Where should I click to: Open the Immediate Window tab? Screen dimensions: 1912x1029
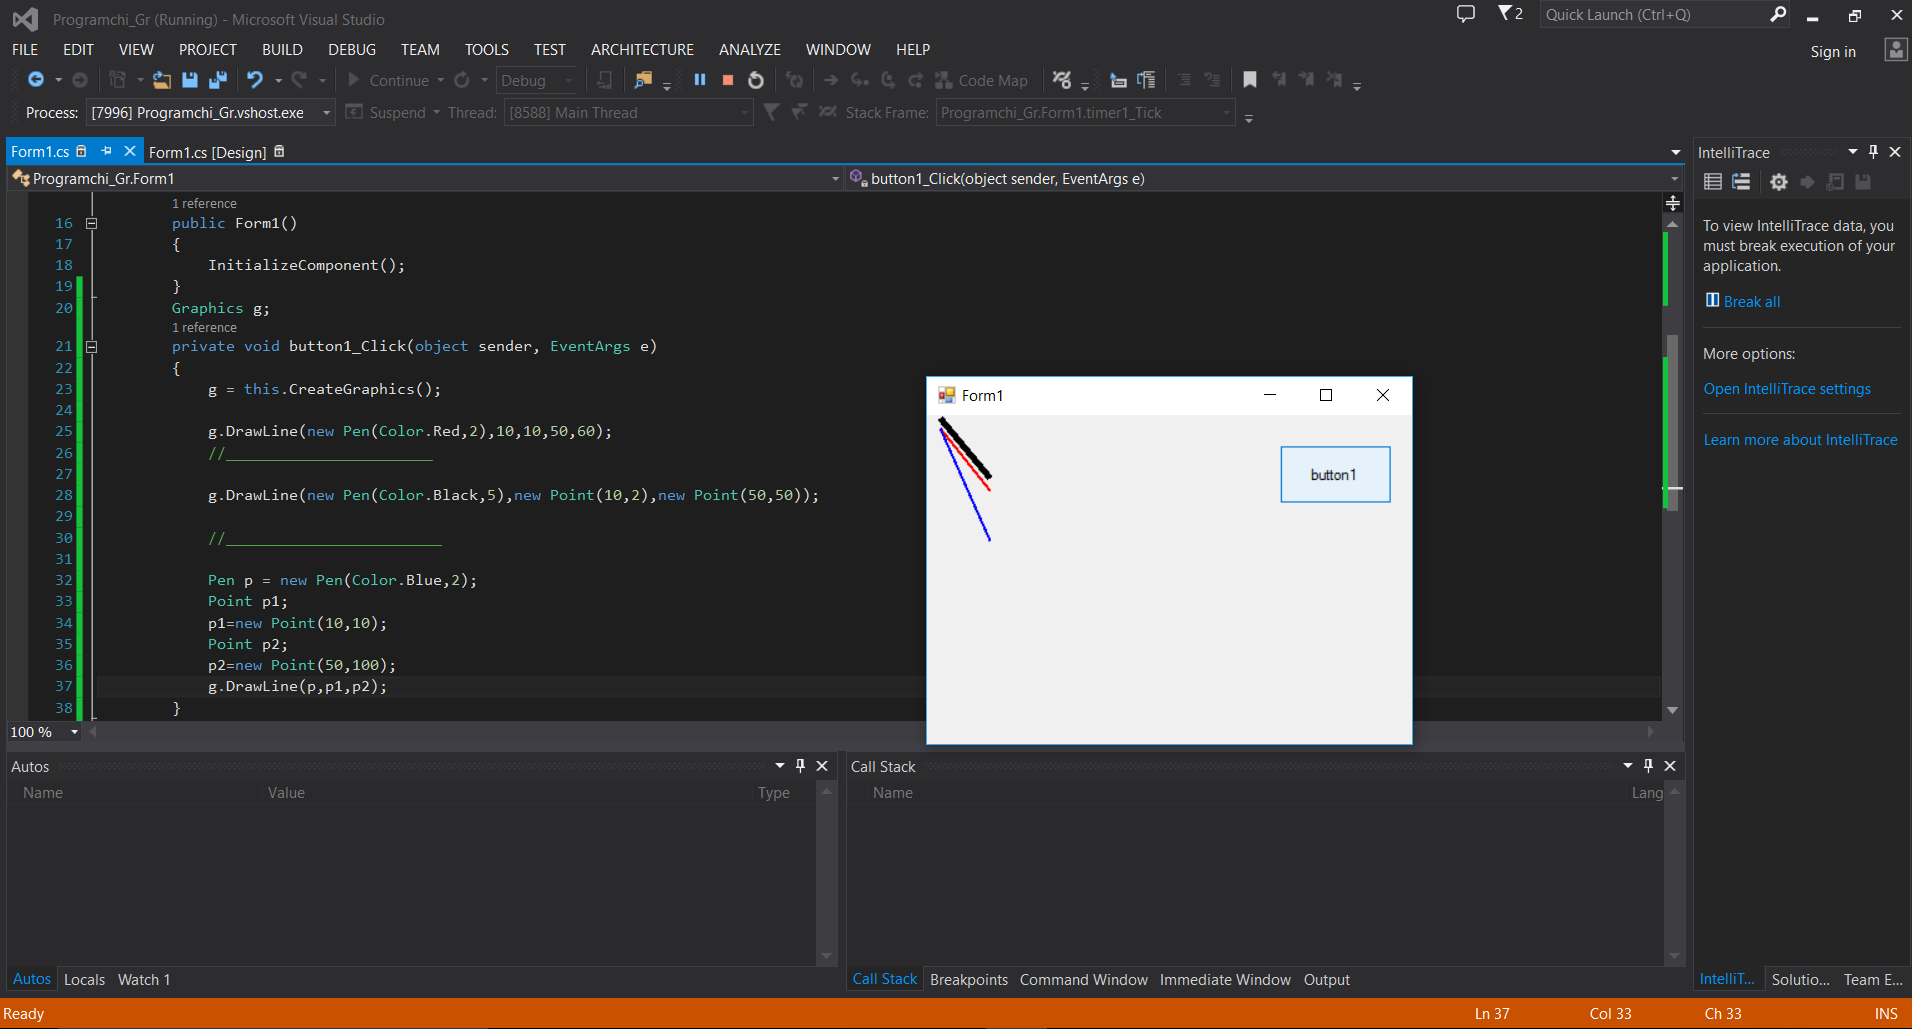click(1225, 980)
